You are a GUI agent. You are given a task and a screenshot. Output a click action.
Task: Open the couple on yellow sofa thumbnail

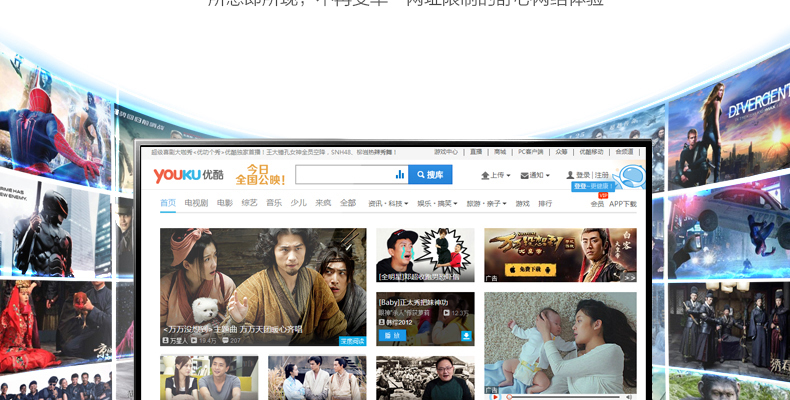pyautogui.click(x=209, y=378)
